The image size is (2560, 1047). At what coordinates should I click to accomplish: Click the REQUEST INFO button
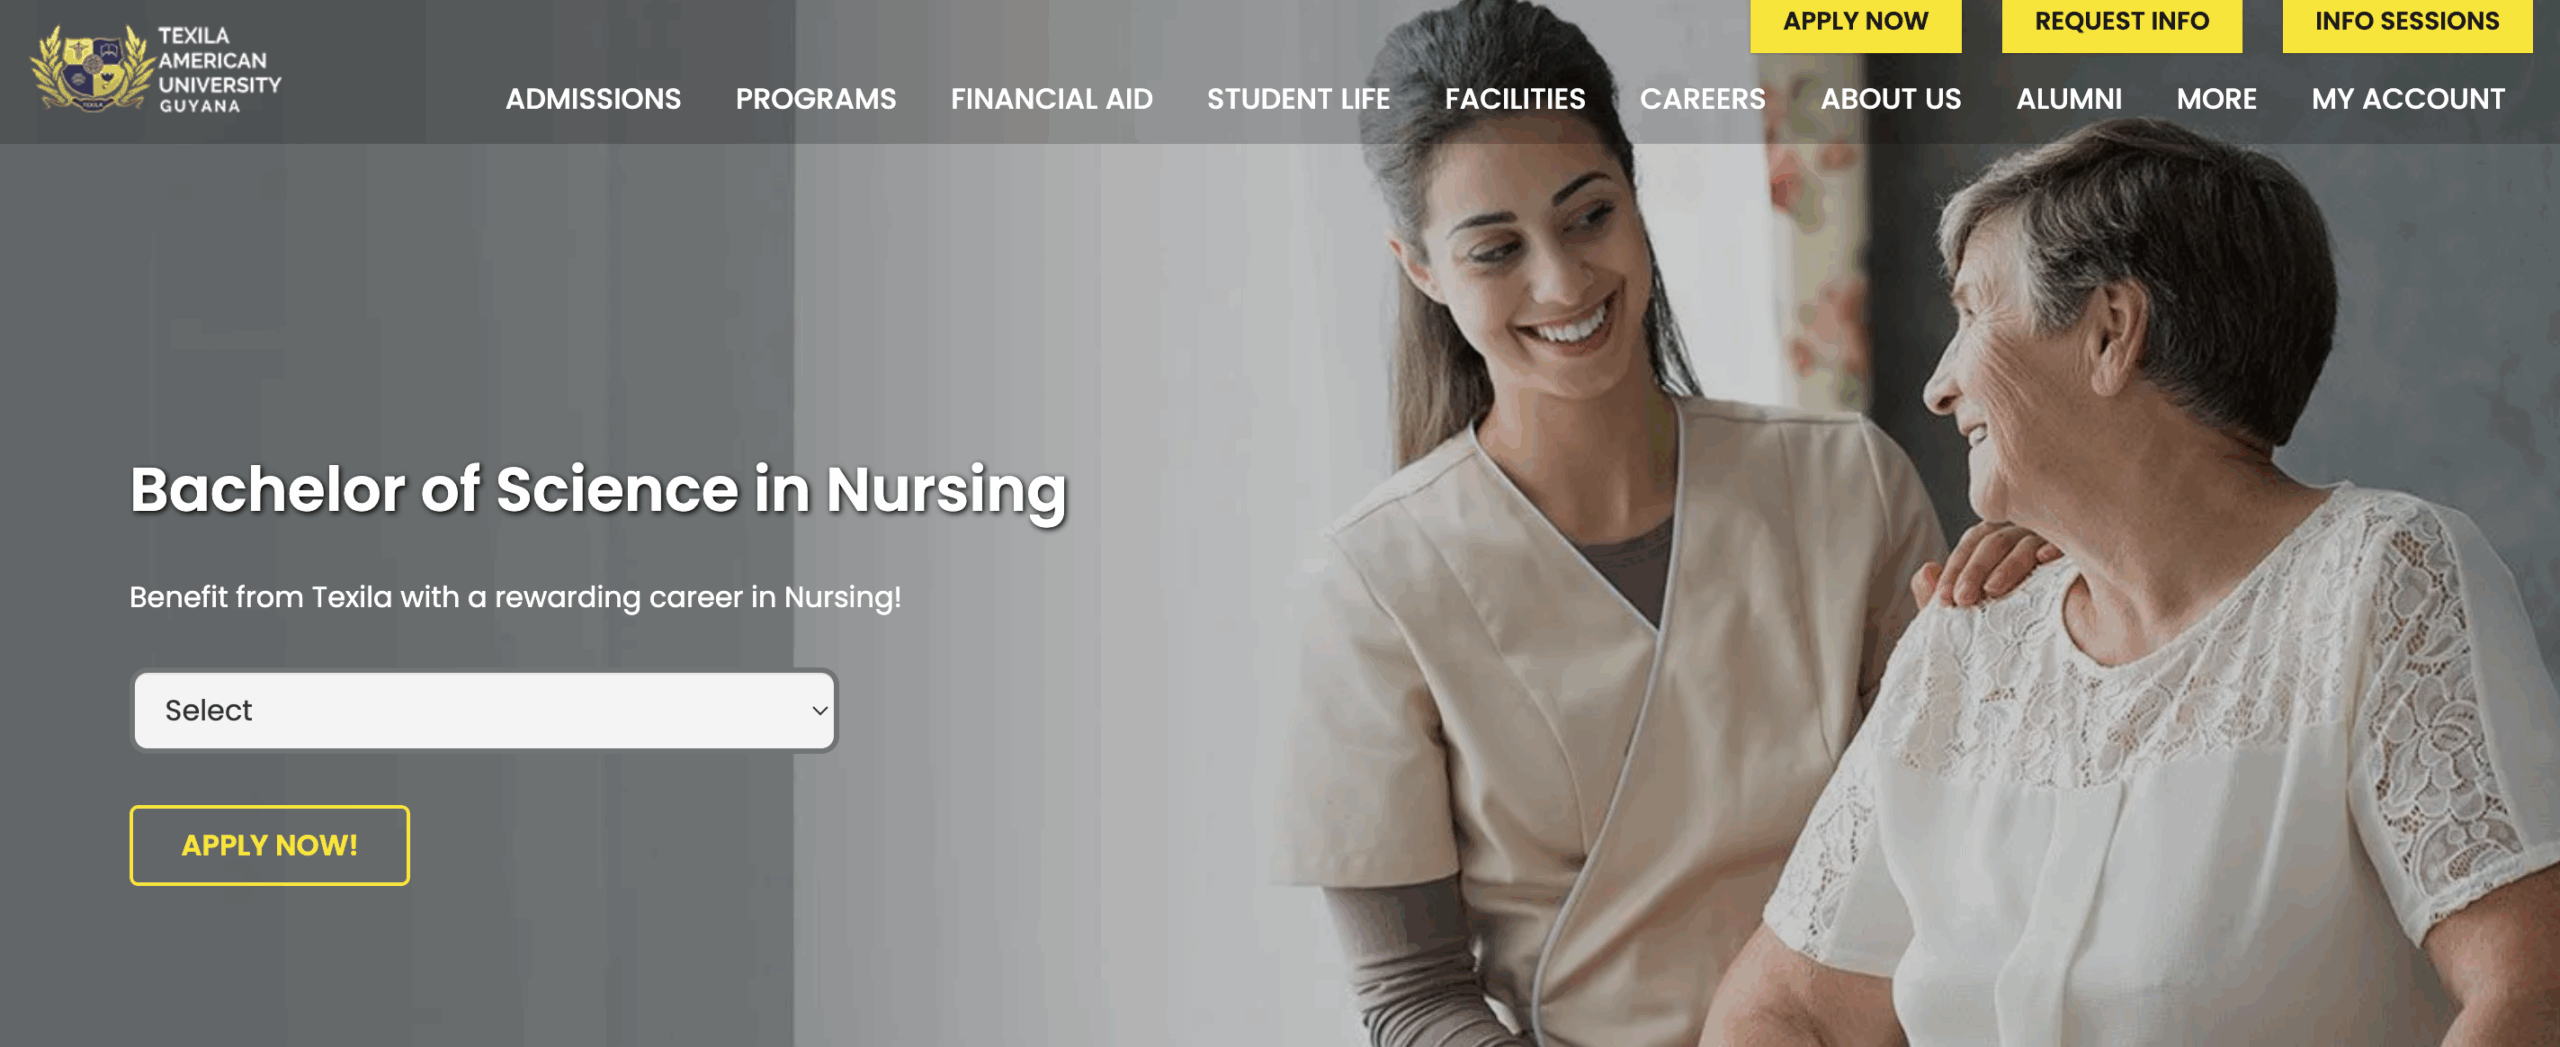coord(2121,24)
